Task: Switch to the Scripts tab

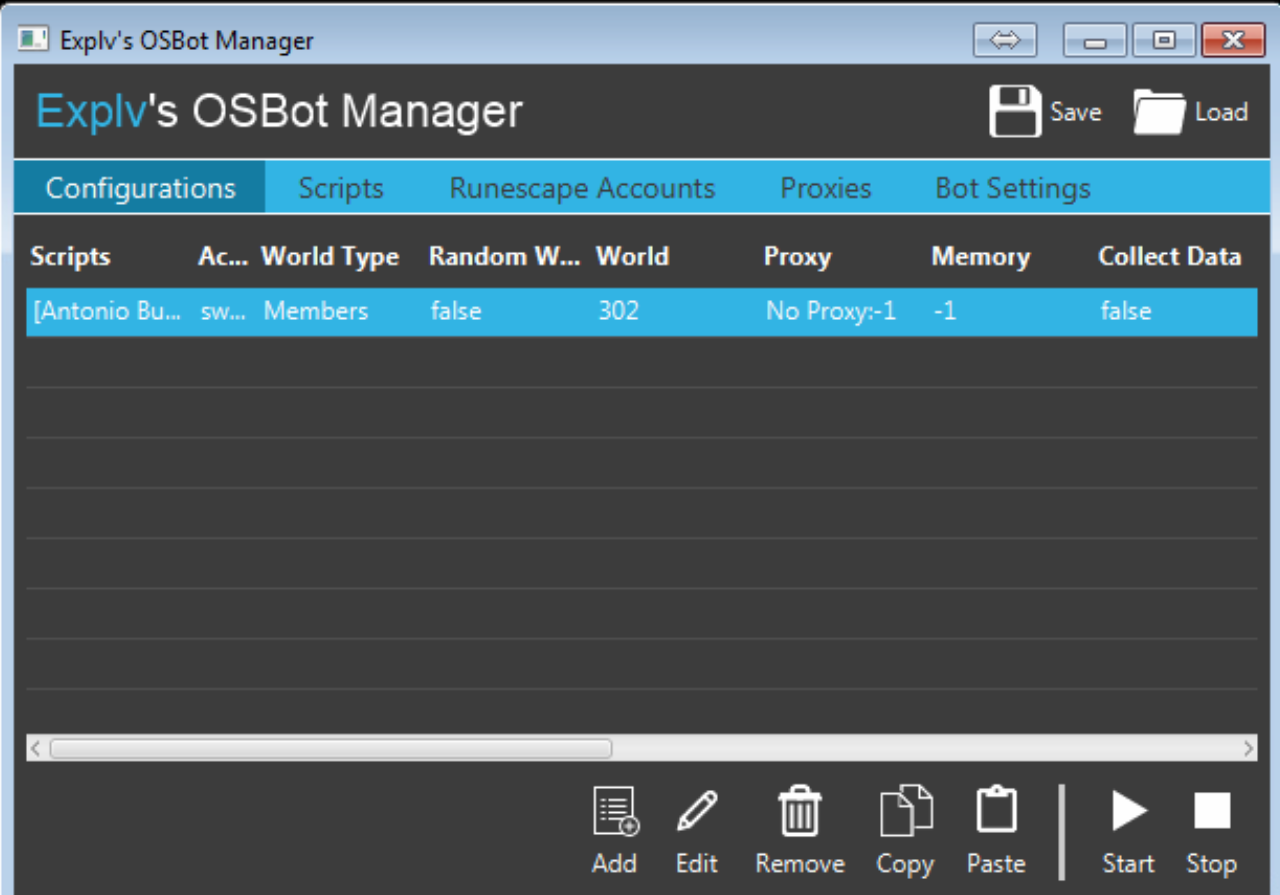Action: click(x=341, y=188)
